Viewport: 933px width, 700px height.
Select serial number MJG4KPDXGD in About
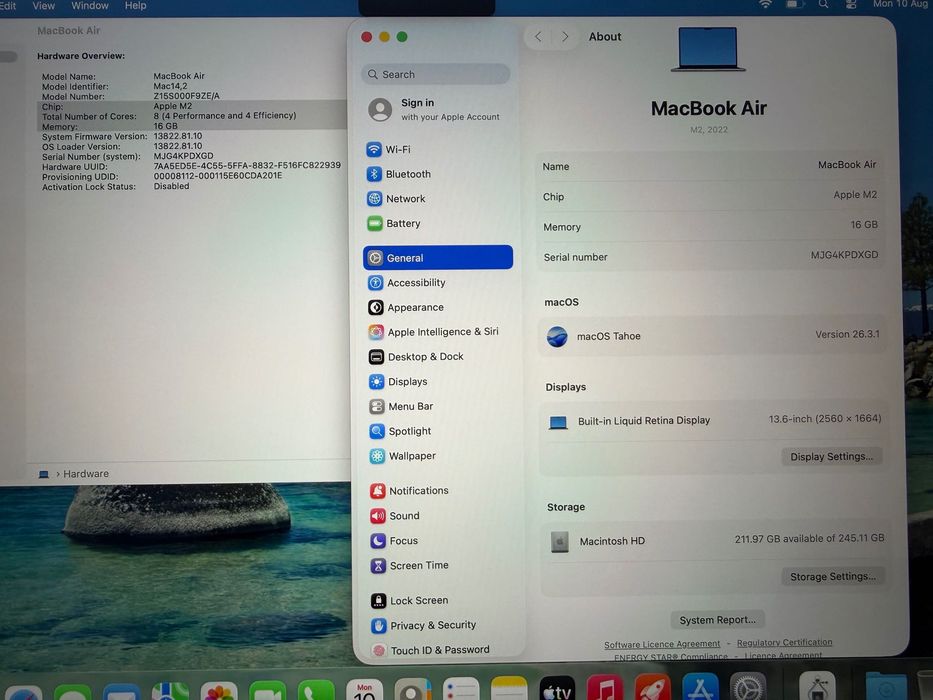tap(844, 255)
